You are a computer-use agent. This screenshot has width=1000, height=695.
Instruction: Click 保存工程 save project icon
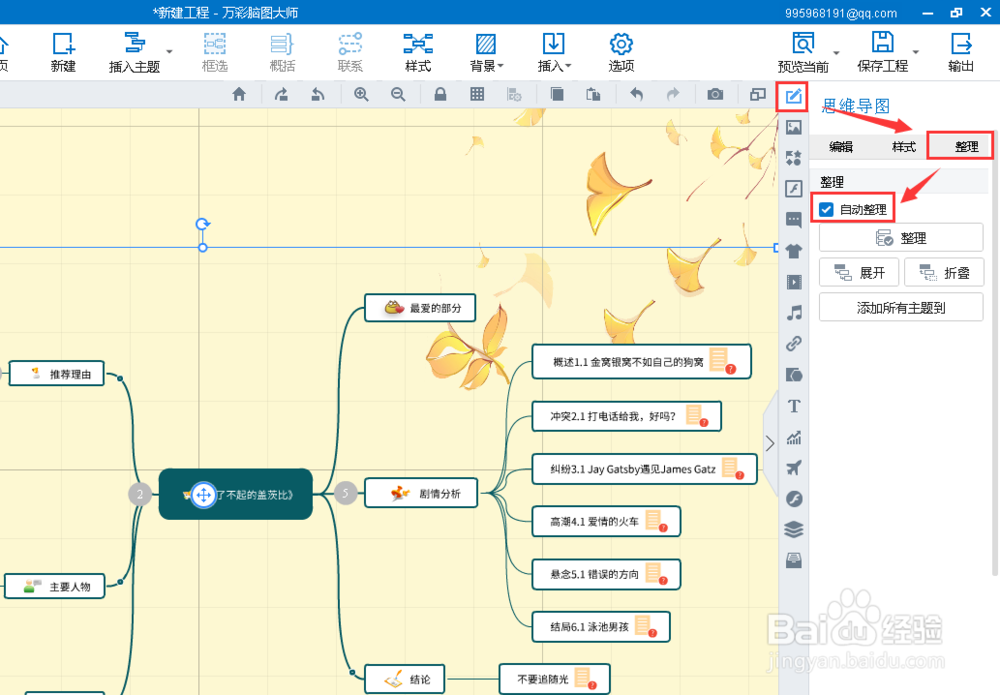tap(883, 42)
